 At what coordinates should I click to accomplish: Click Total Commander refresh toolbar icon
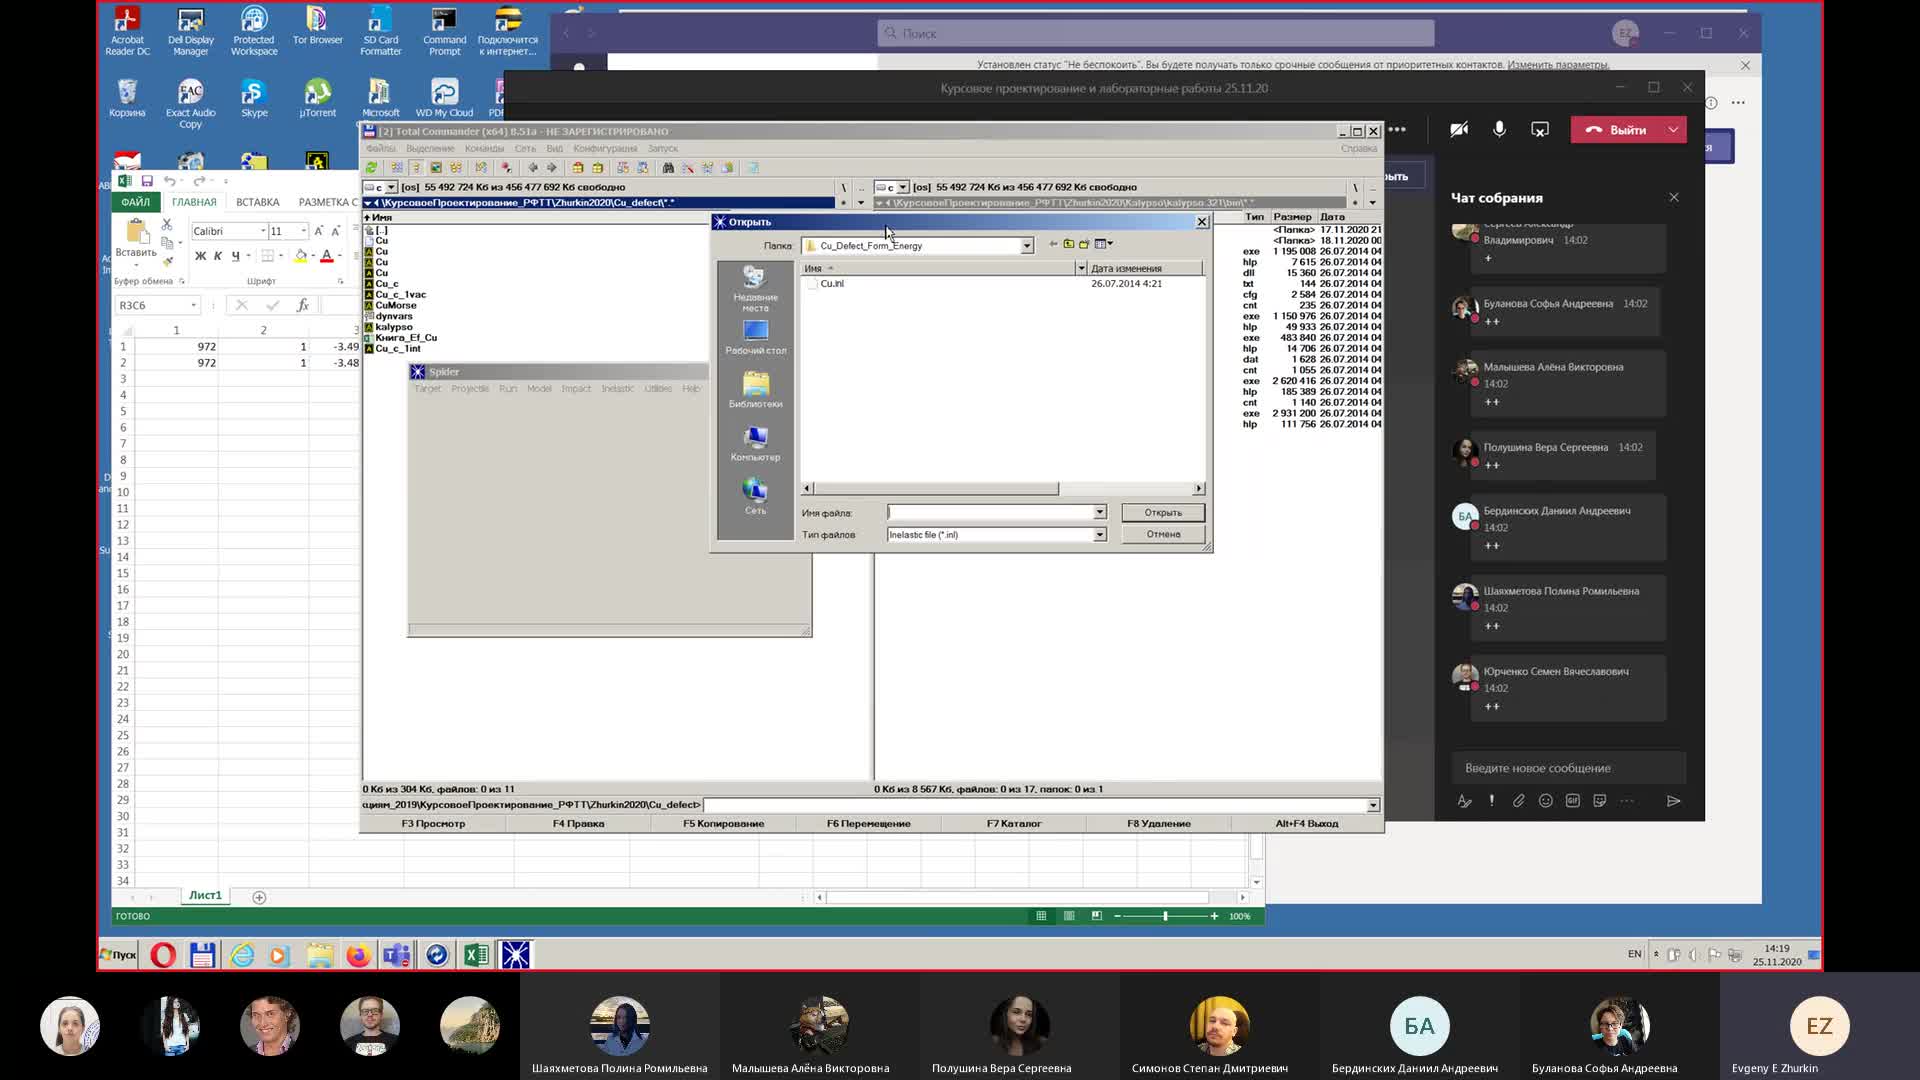tap(371, 168)
